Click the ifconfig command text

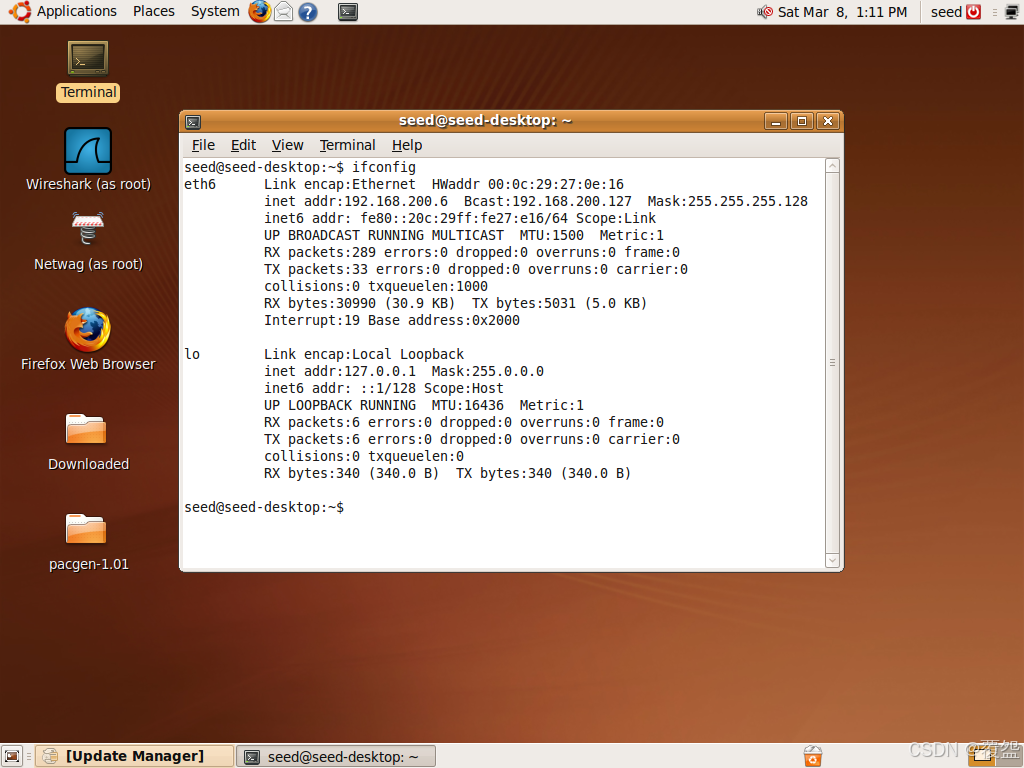(x=384, y=167)
